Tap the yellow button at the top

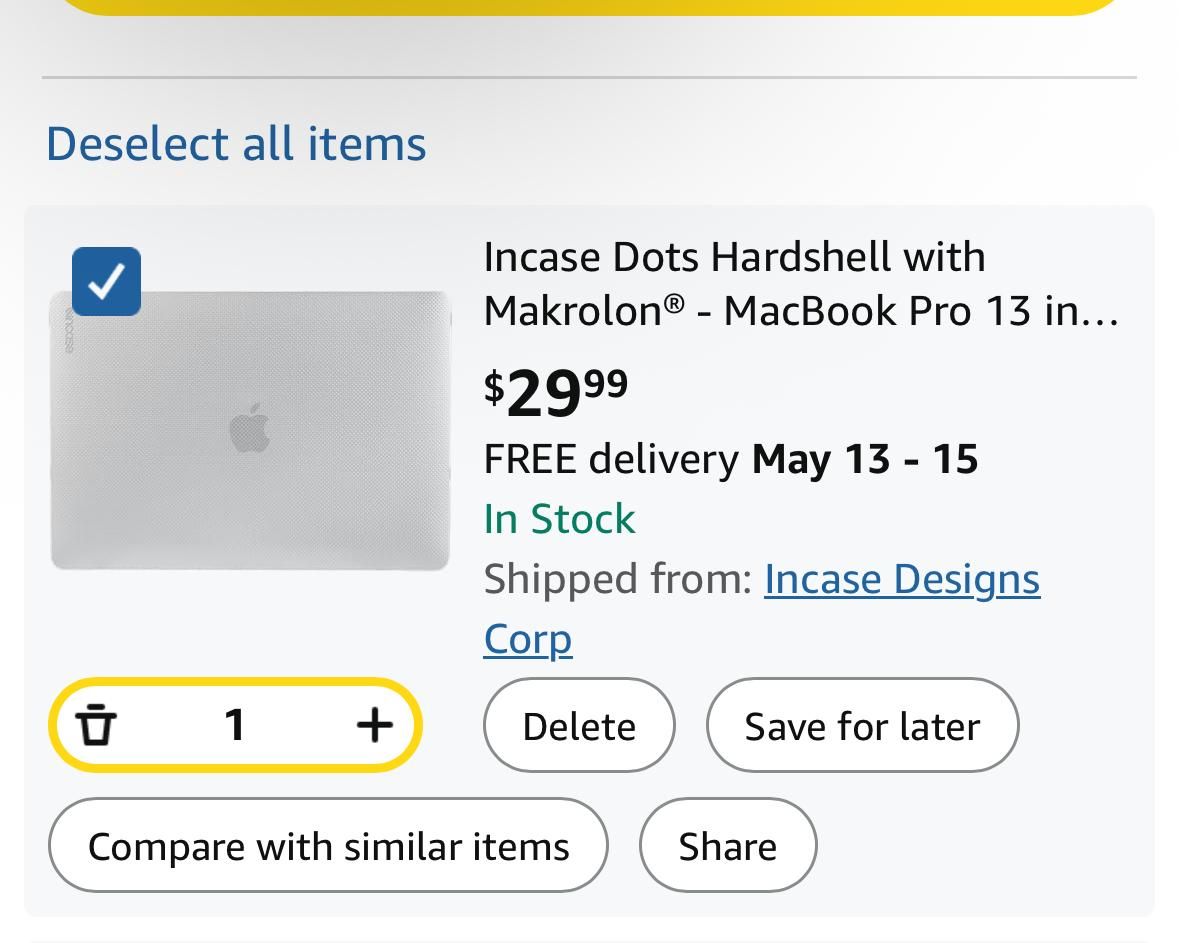click(590, 7)
